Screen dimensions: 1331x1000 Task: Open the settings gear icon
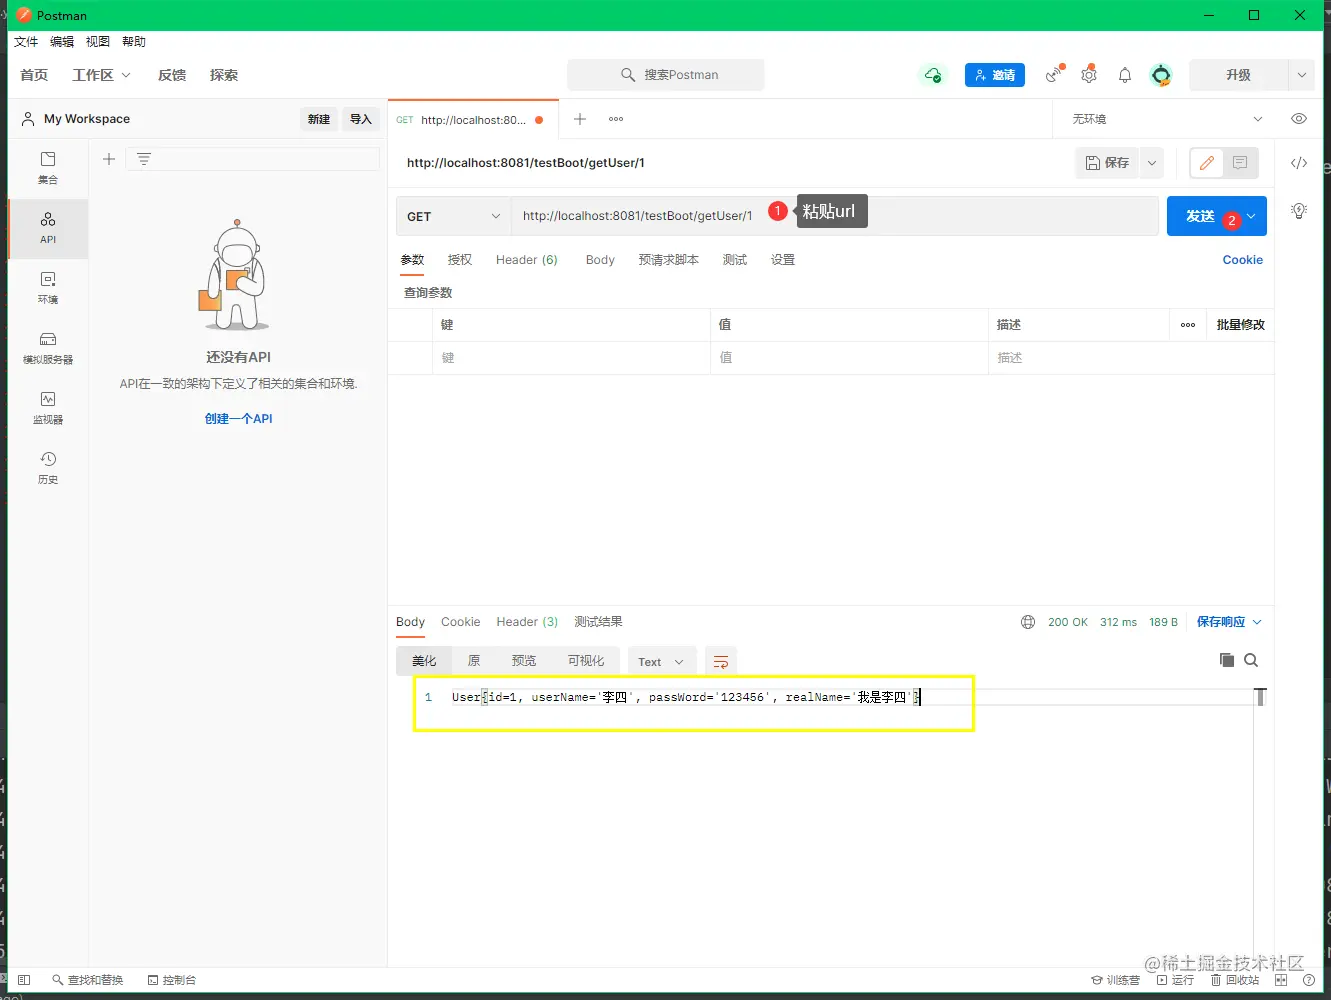tap(1089, 75)
